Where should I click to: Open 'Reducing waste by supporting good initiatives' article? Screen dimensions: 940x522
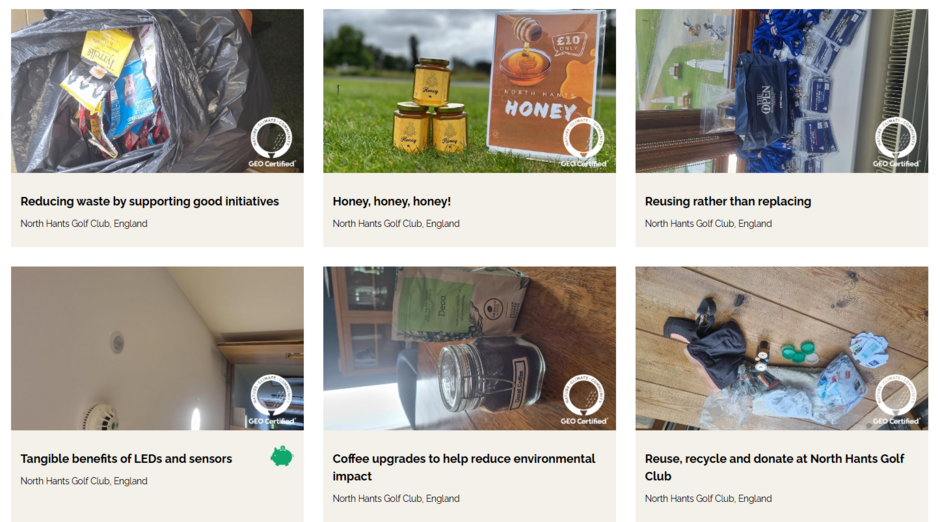click(150, 201)
